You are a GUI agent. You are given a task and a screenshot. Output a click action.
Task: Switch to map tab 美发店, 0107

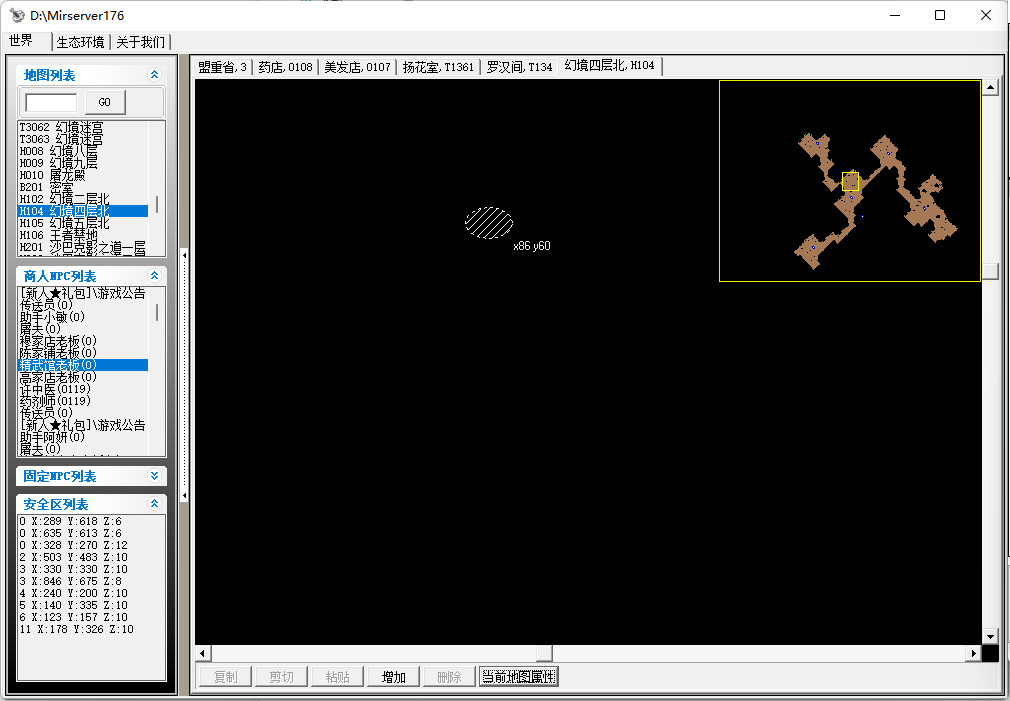[x=357, y=67]
